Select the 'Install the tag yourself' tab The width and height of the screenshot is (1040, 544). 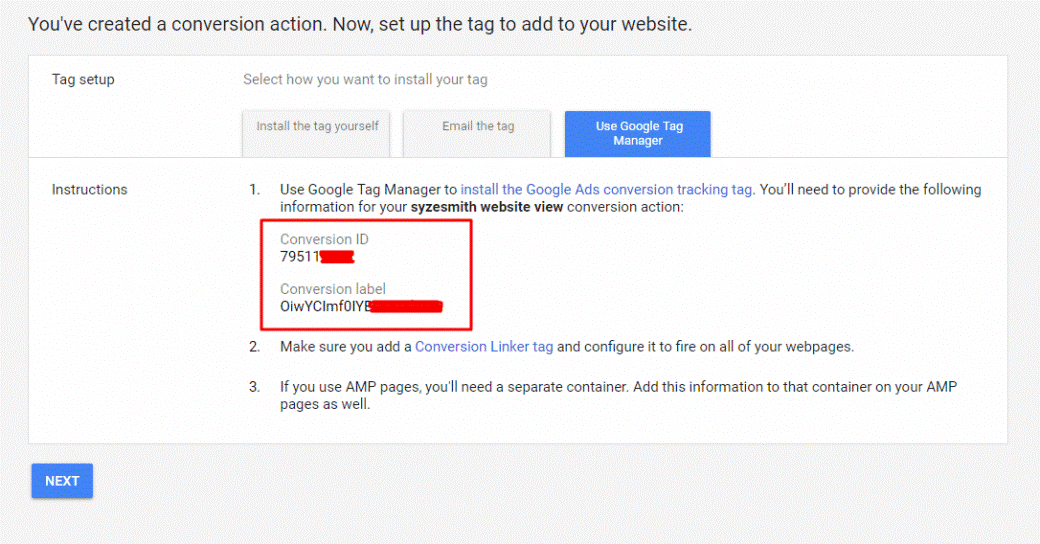pos(316,133)
